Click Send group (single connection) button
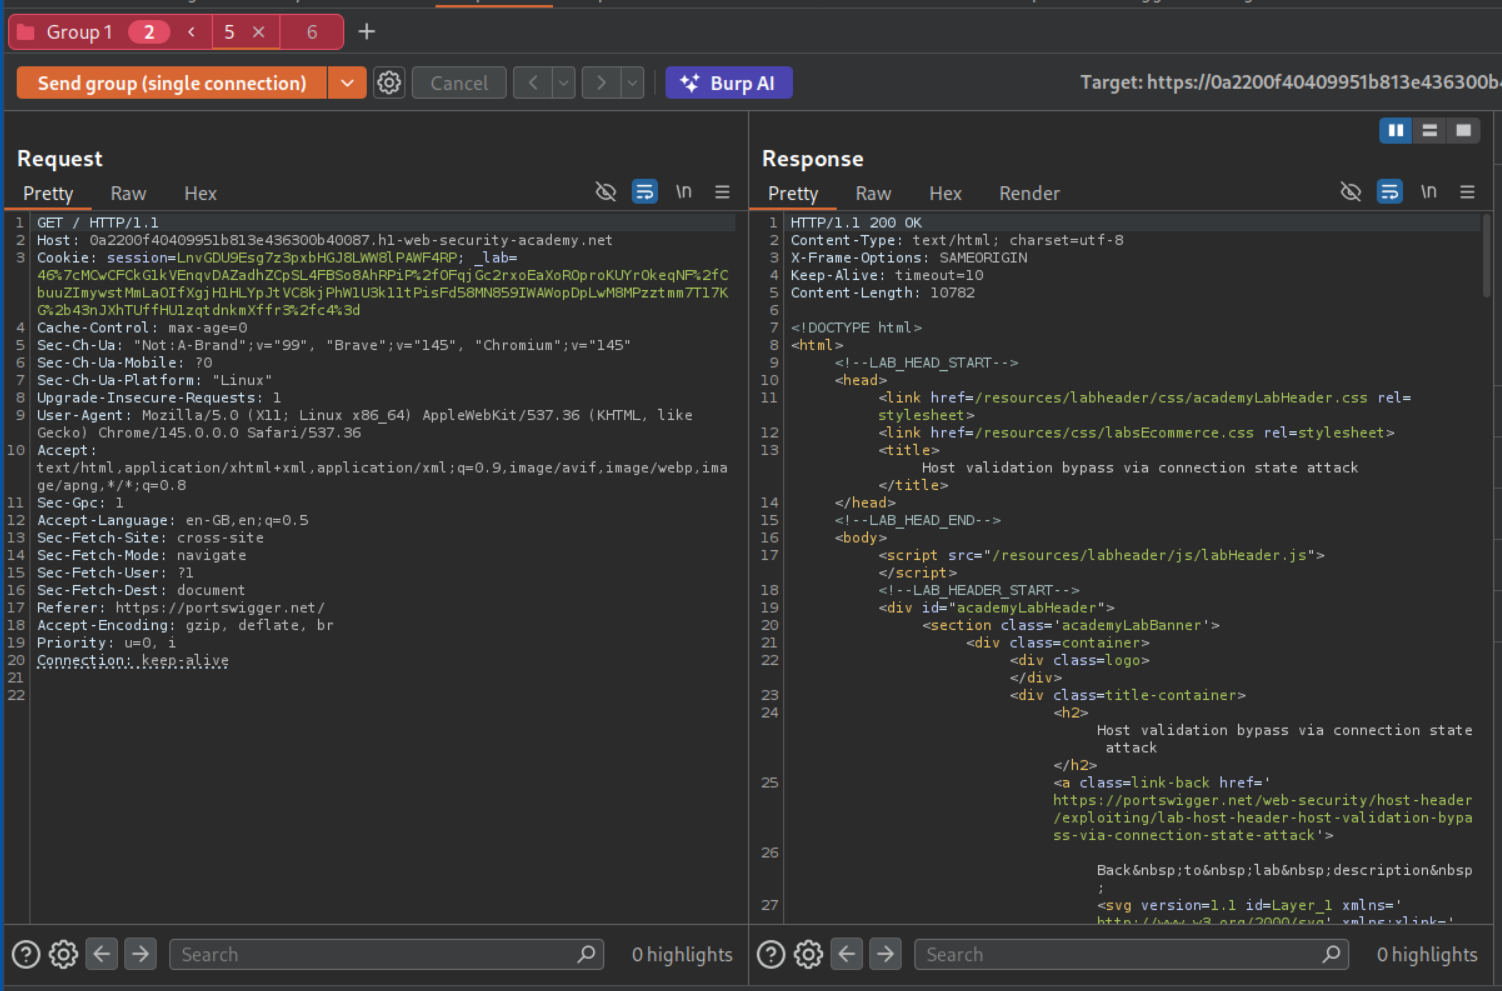 pyautogui.click(x=172, y=83)
